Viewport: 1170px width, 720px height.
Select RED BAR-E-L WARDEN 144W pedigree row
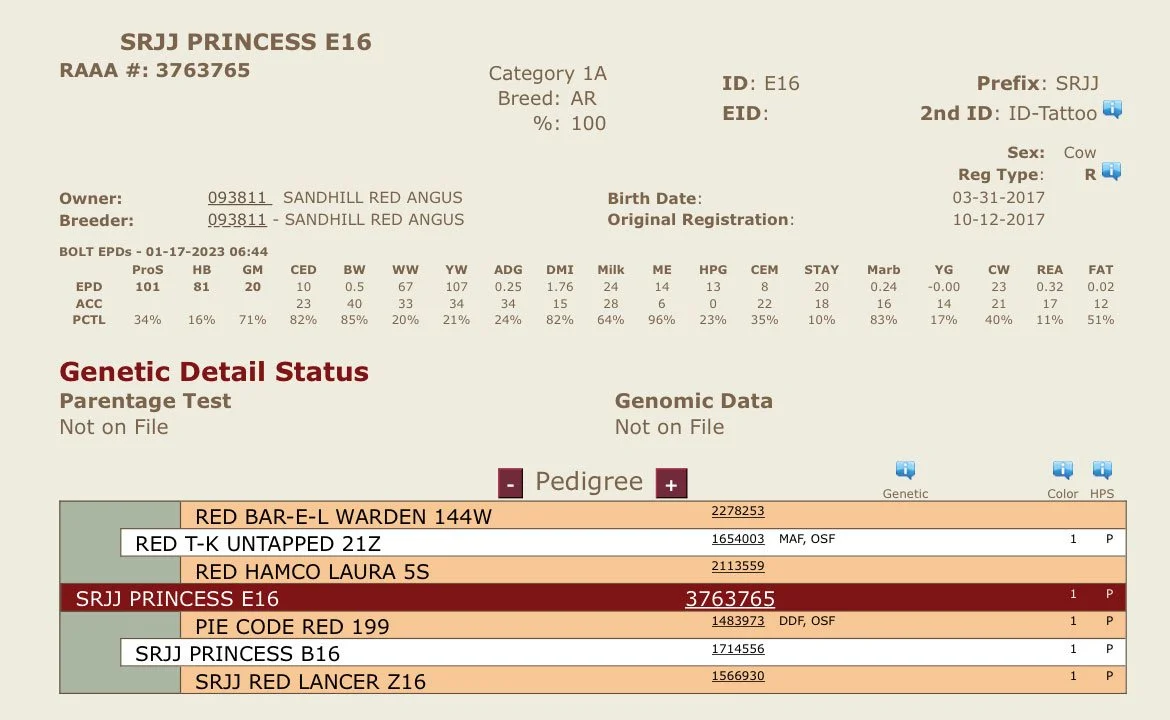653,516
